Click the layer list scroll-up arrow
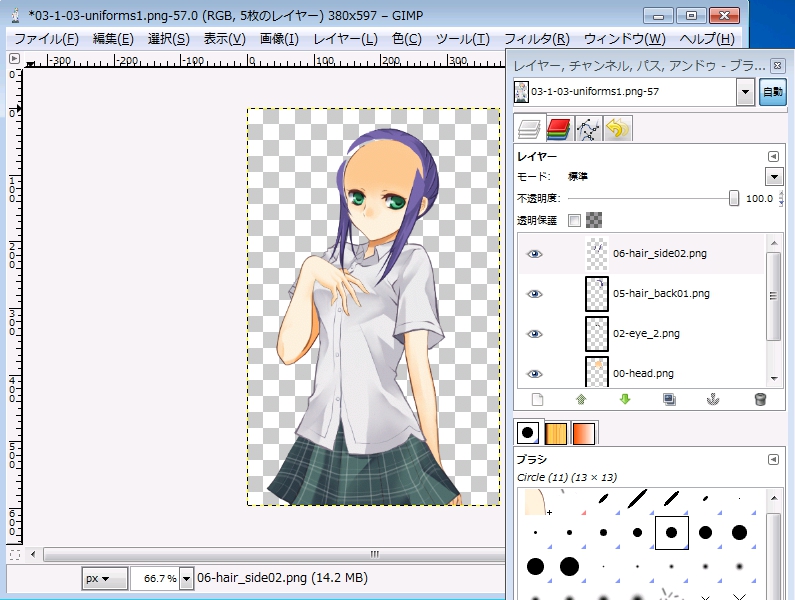The height and width of the screenshot is (600, 795). (x=774, y=243)
